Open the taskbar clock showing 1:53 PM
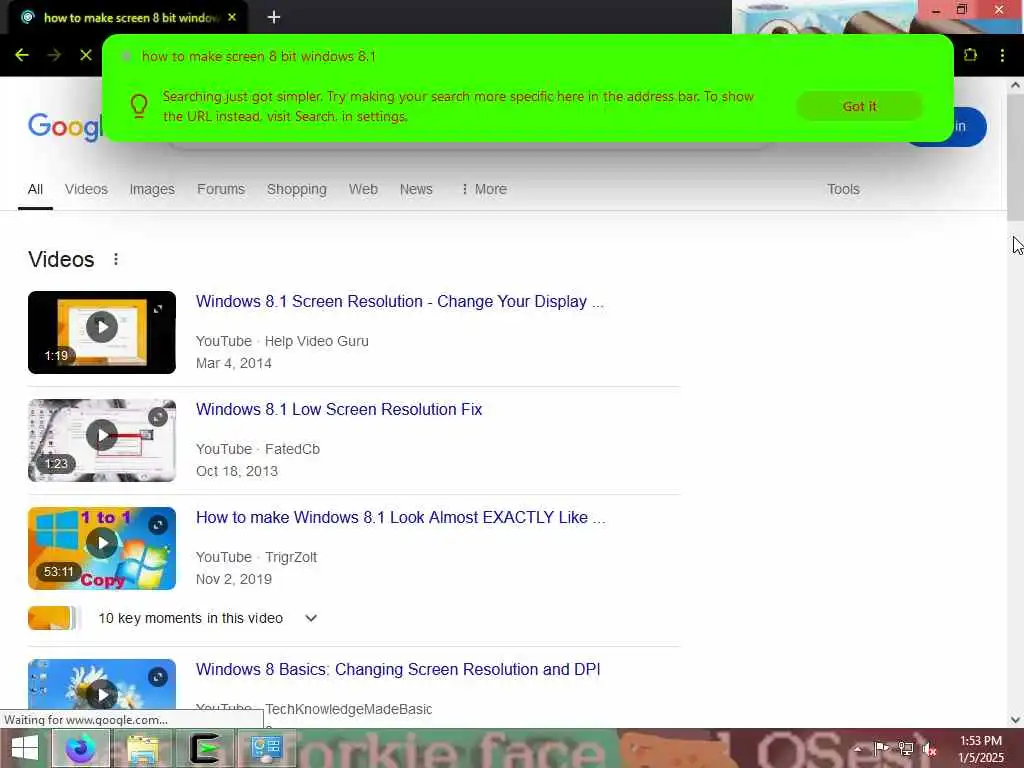This screenshot has height=768, width=1024. pyautogui.click(x=981, y=749)
